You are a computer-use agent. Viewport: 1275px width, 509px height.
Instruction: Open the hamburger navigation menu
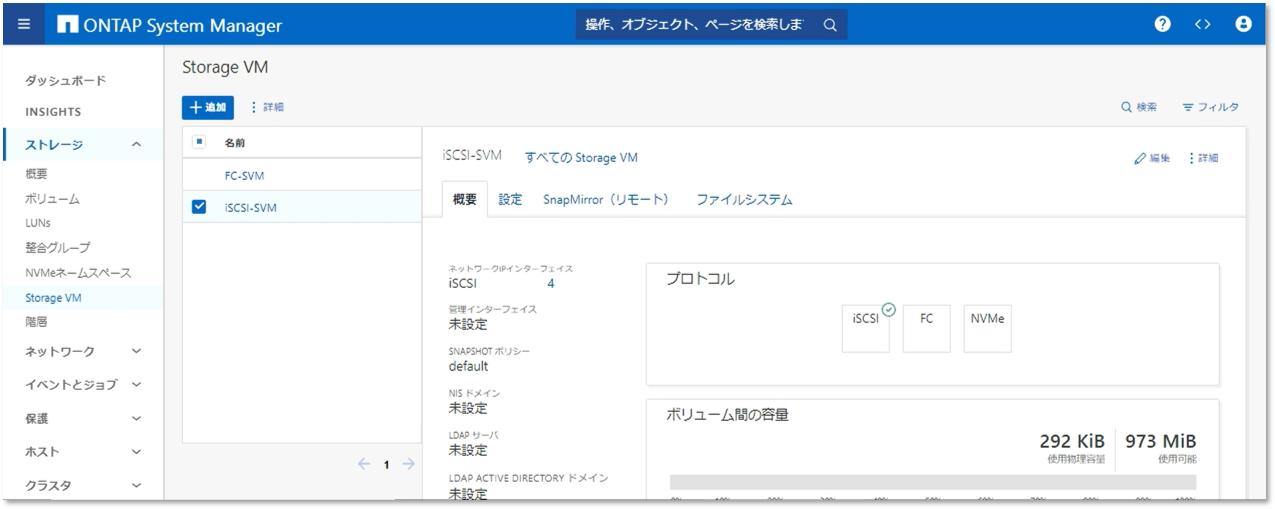[x=24, y=25]
